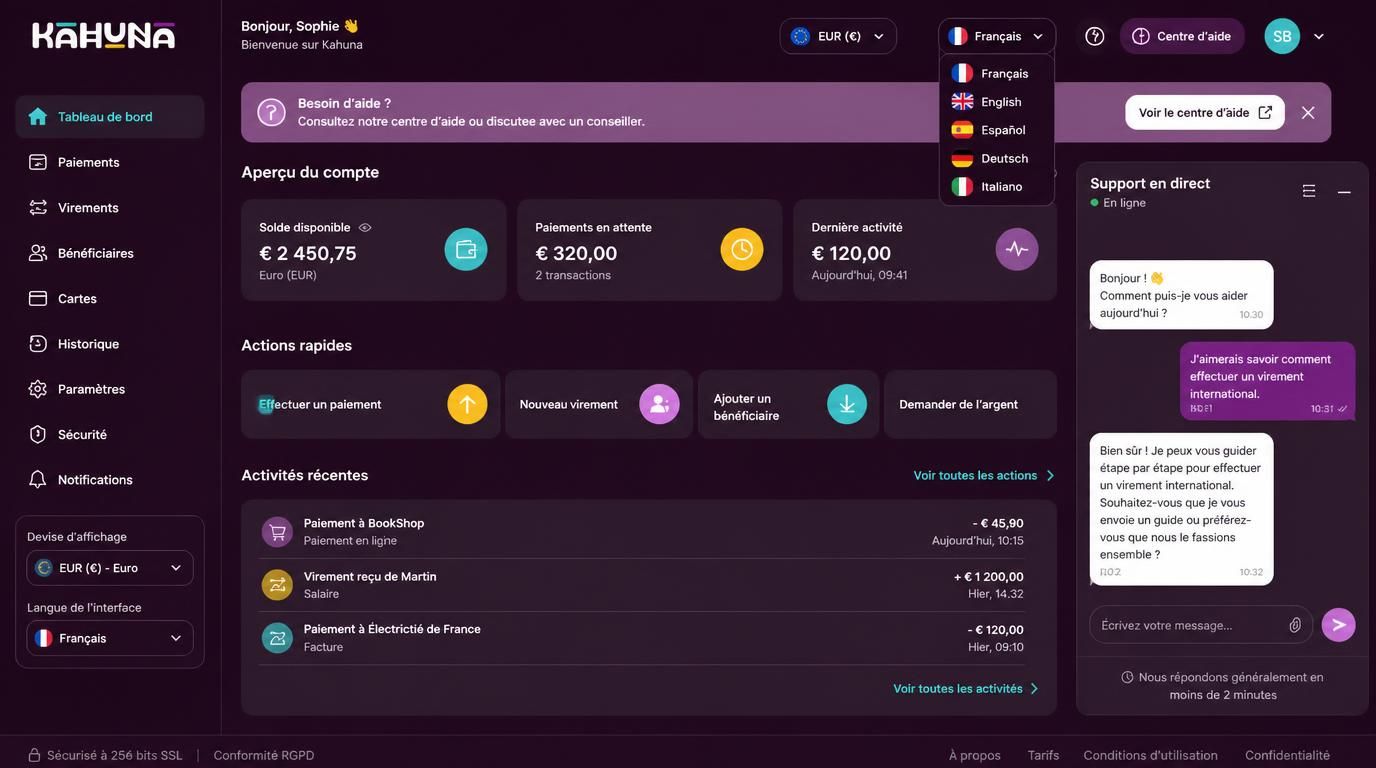Click the purple person icon for Nouveau virement
The height and width of the screenshot is (768, 1376).
[659, 404]
